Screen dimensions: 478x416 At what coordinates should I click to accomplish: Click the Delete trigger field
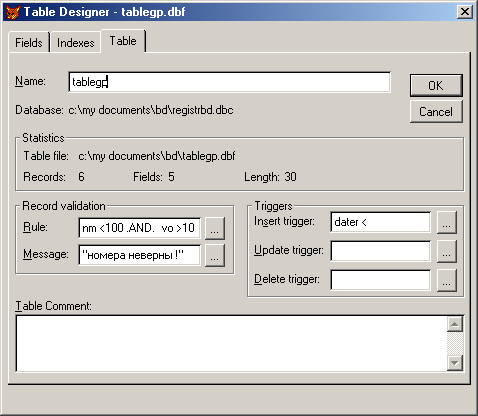[380, 280]
